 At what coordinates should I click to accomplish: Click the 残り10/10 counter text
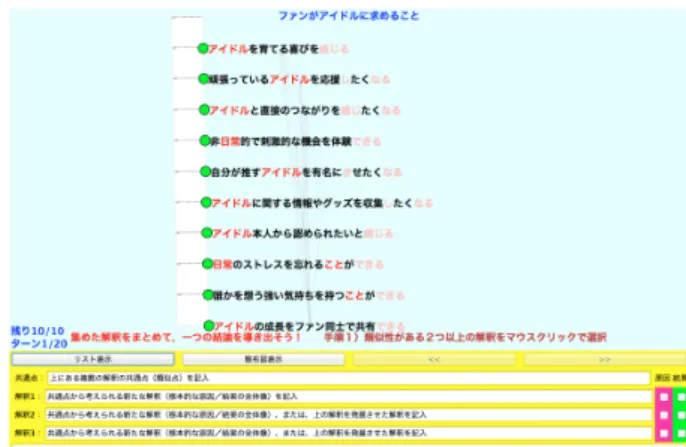coord(38,331)
